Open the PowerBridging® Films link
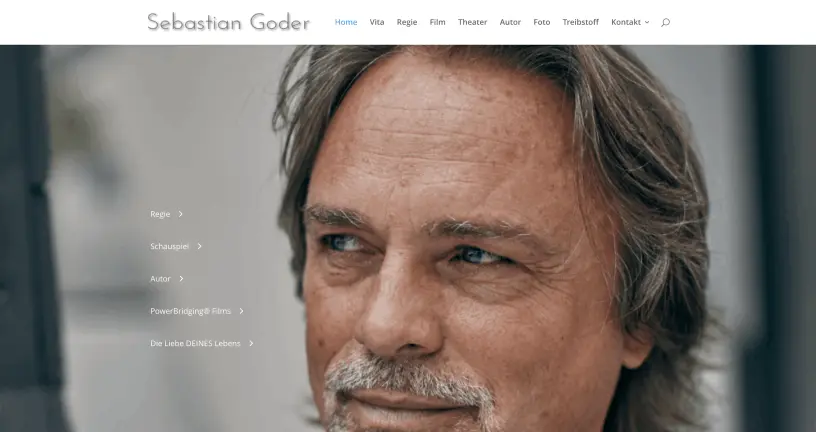The image size is (816, 432). click(x=190, y=311)
